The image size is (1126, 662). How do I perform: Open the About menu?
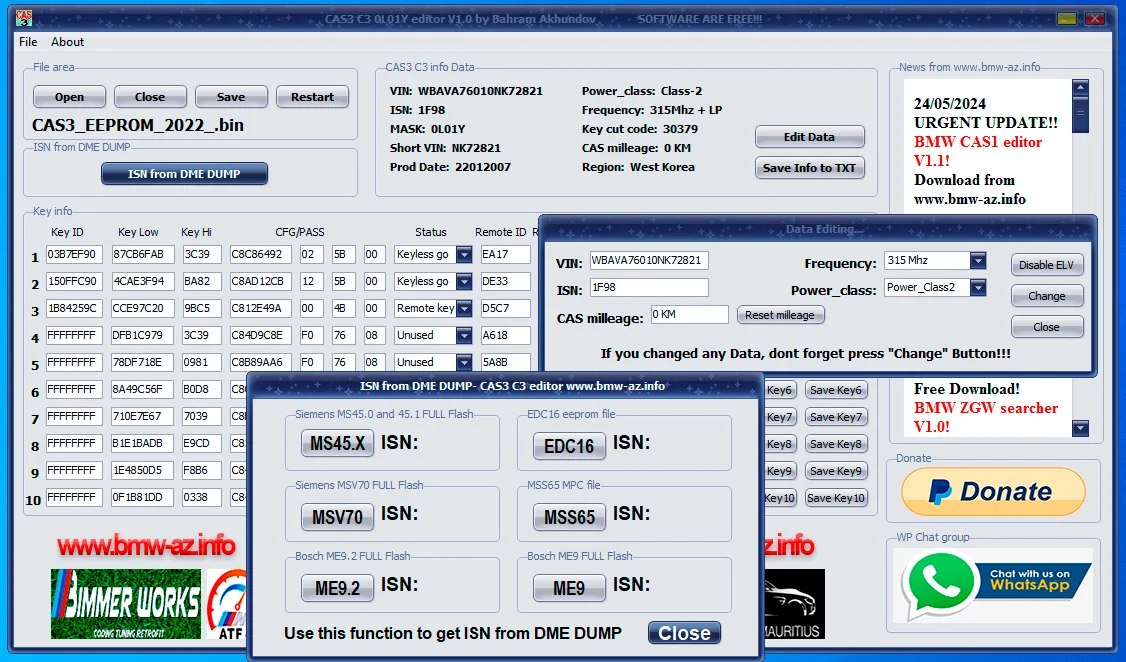(68, 42)
